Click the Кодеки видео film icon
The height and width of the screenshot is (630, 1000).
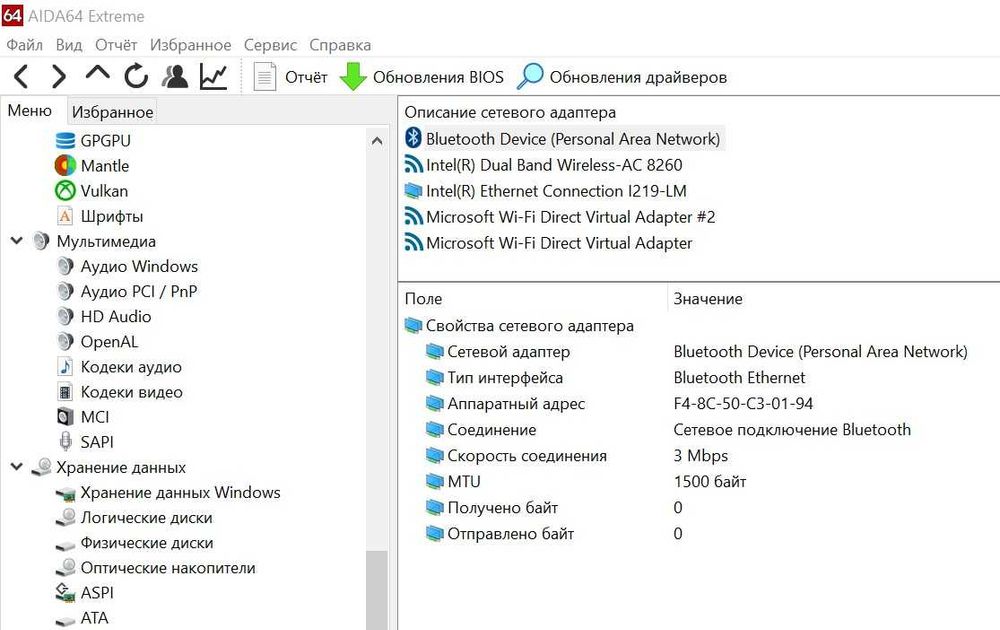pos(65,392)
